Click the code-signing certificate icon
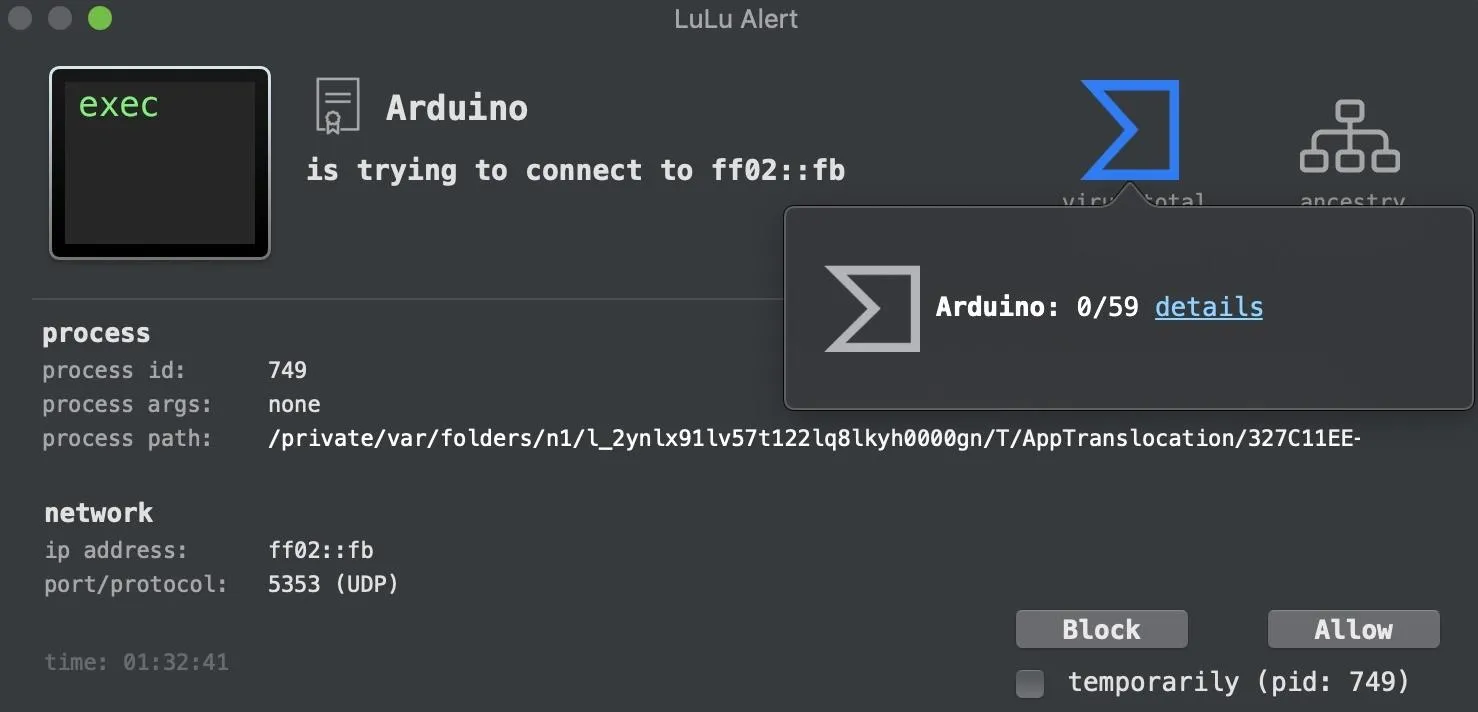The height and width of the screenshot is (712, 1478). [x=337, y=106]
